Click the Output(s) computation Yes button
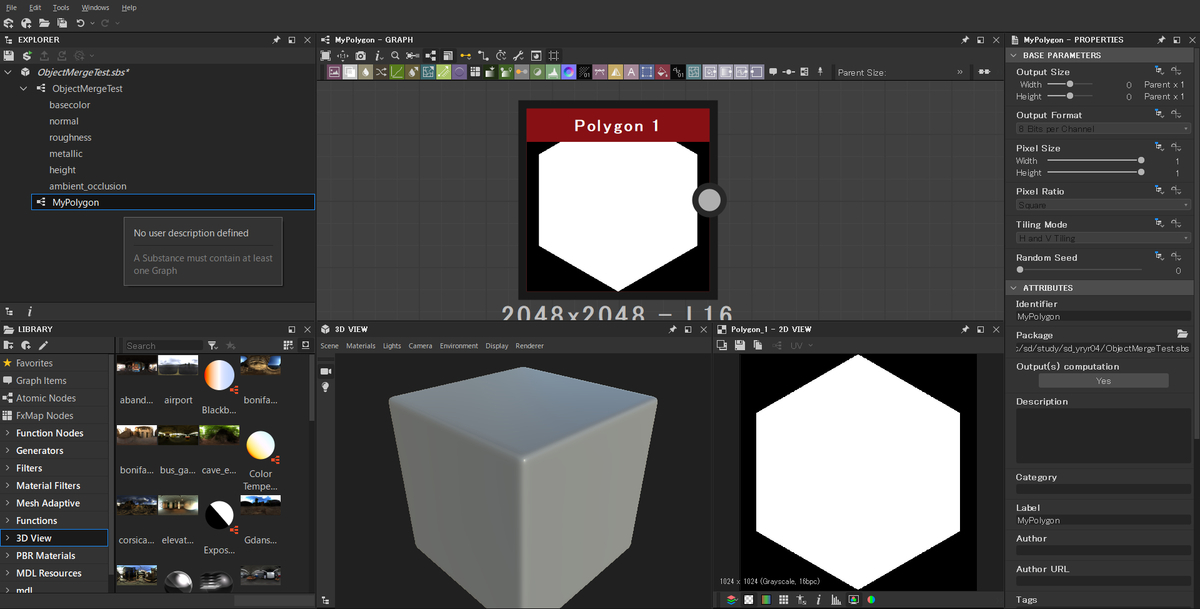The image size is (1200, 609). click(1103, 381)
